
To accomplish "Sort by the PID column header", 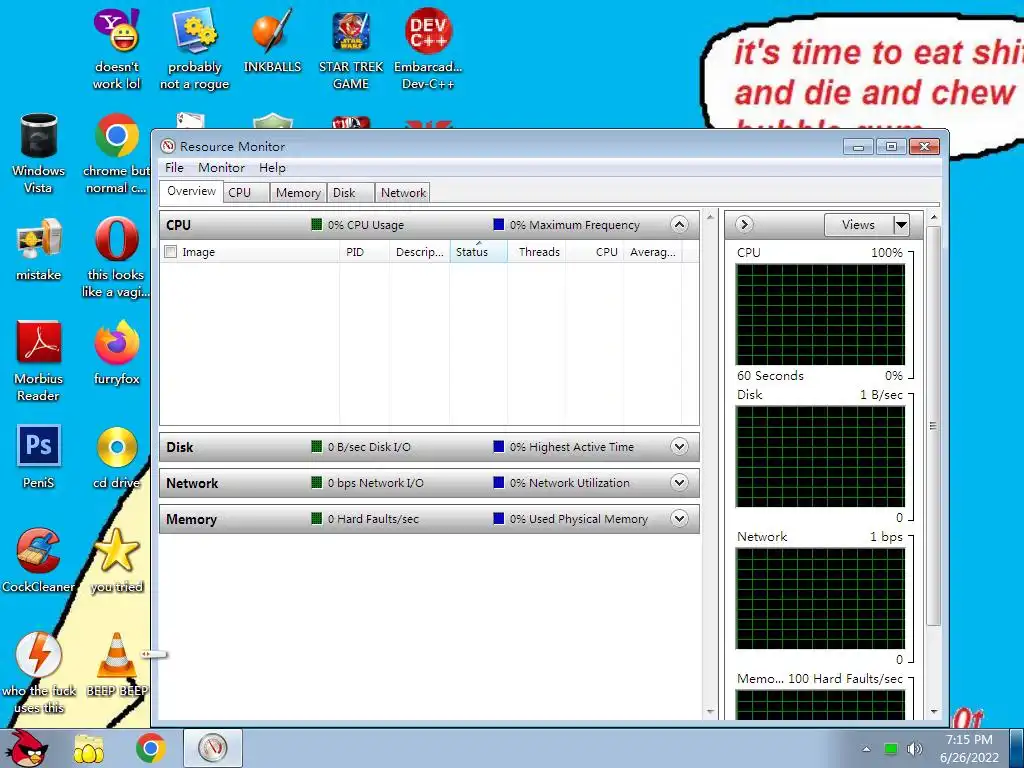I will coord(364,251).
